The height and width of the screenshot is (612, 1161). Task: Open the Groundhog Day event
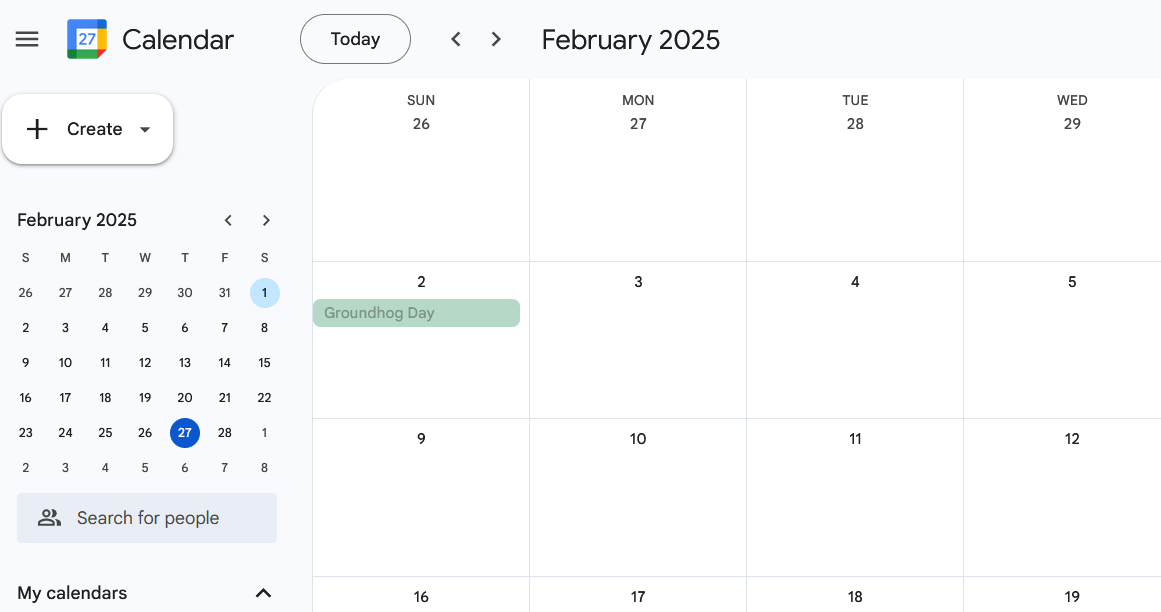coord(416,313)
